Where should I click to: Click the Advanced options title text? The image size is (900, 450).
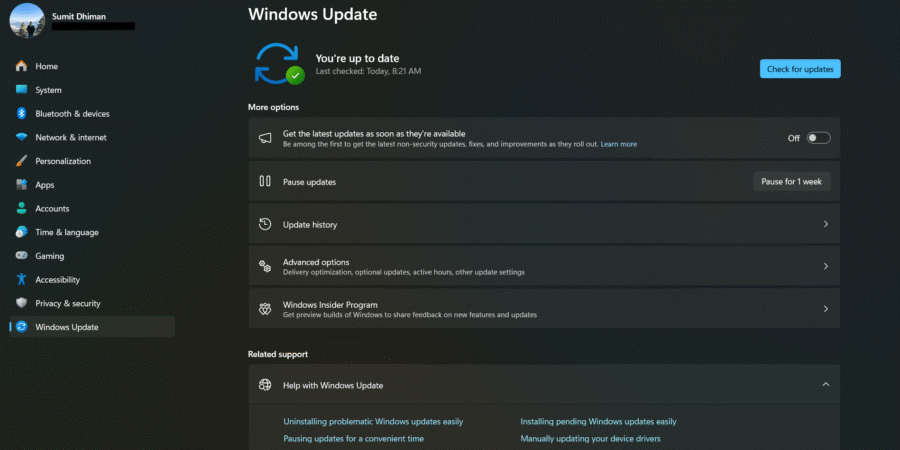pos(316,262)
